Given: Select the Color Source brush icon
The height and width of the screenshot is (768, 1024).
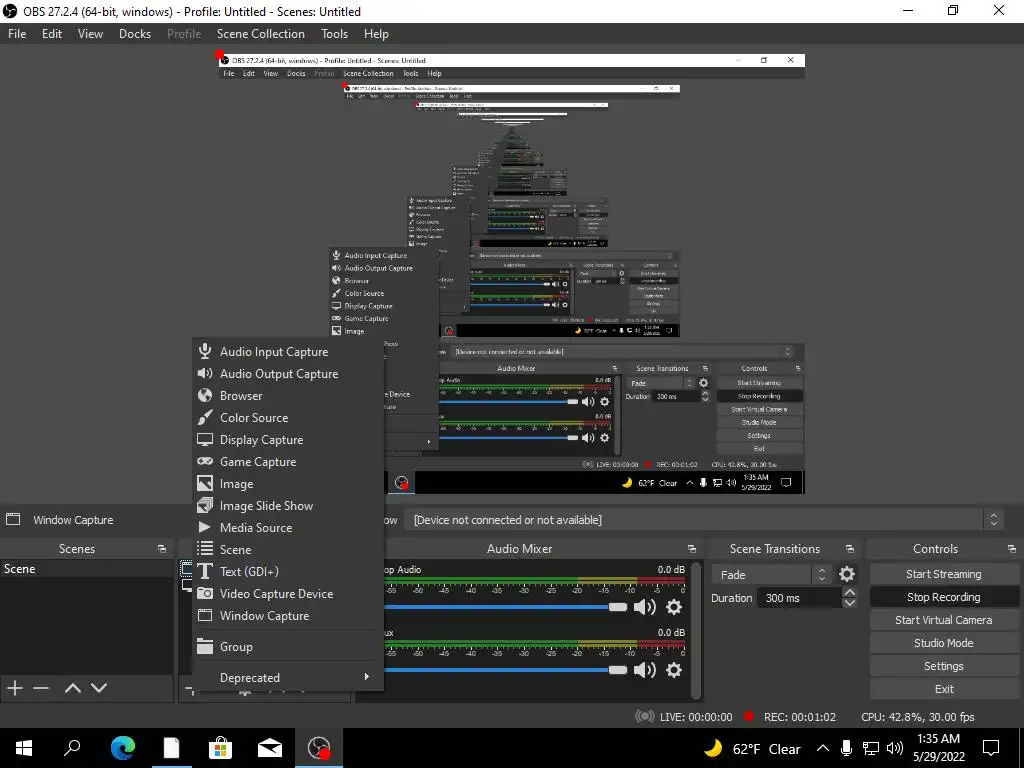Looking at the screenshot, I should [x=205, y=417].
